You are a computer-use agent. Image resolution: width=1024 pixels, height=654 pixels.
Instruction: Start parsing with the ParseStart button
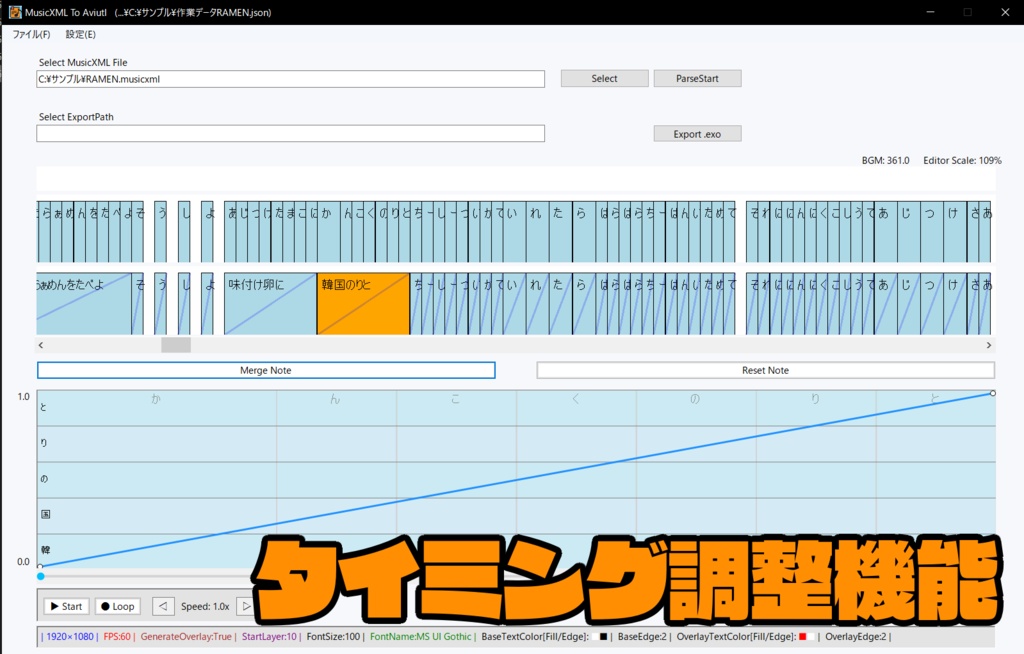(x=697, y=77)
